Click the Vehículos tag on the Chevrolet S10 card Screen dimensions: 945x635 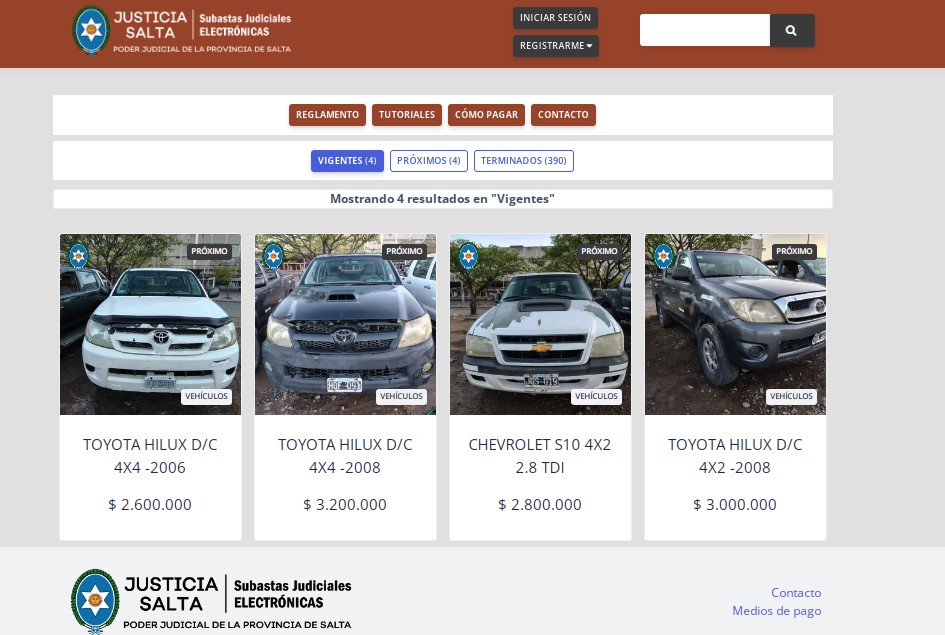tap(596, 396)
